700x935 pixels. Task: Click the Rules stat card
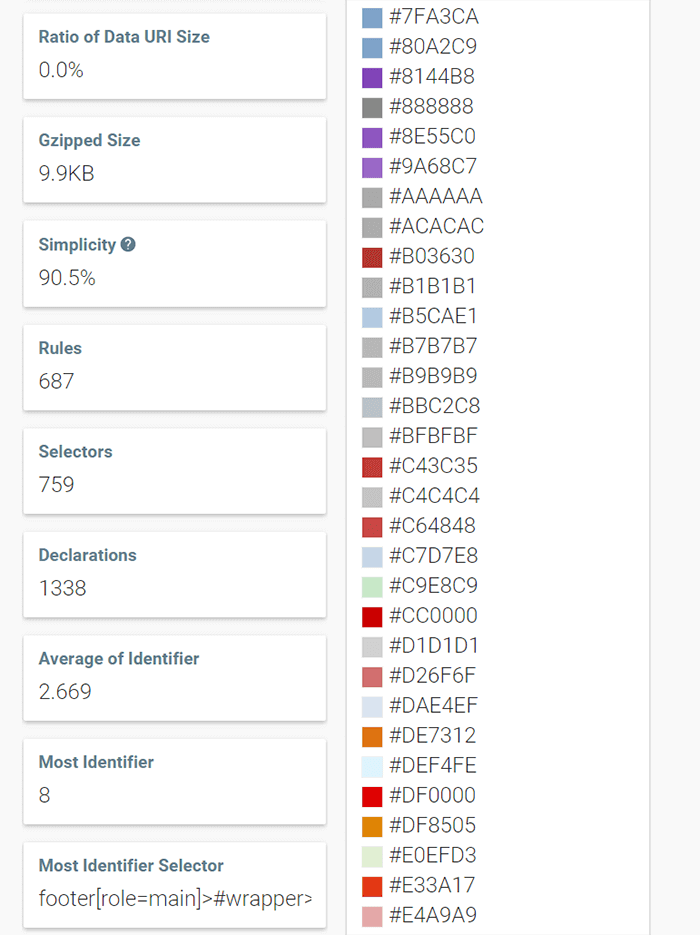[174, 366]
